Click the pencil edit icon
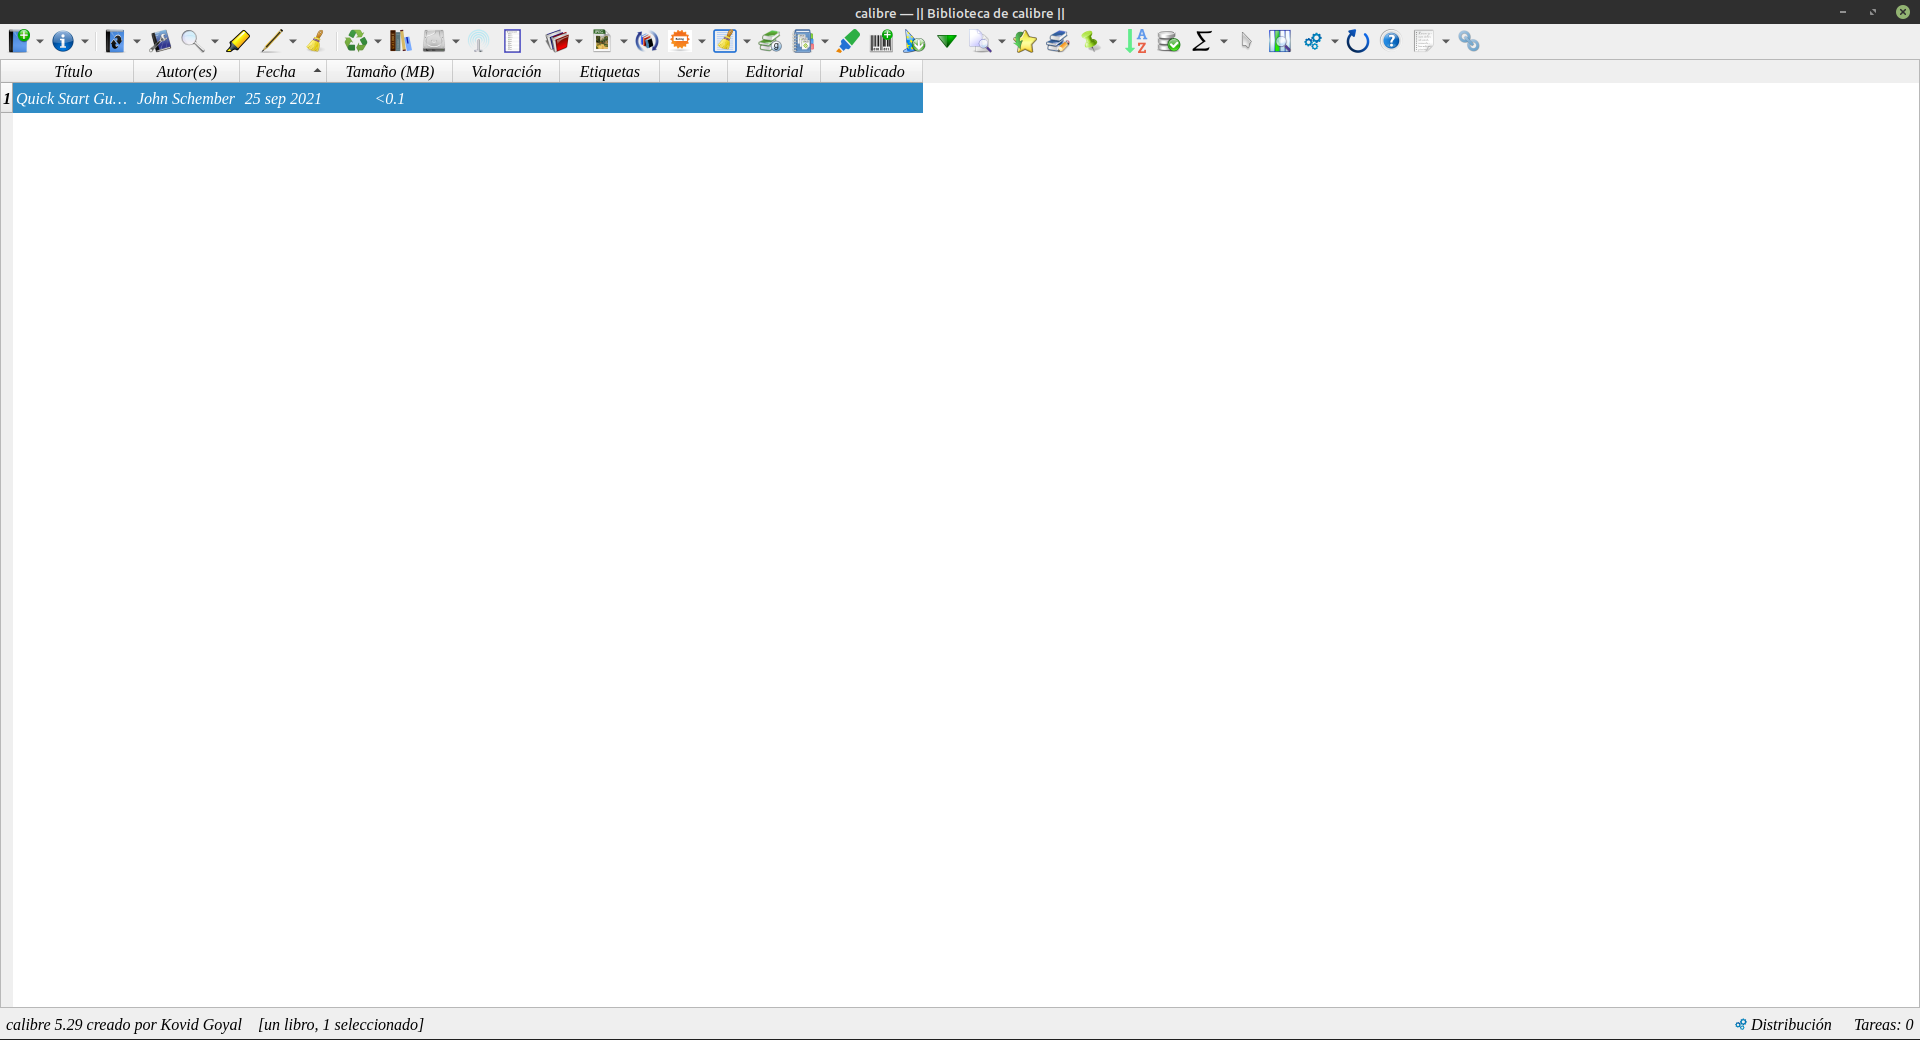The image size is (1920, 1040). [x=271, y=41]
